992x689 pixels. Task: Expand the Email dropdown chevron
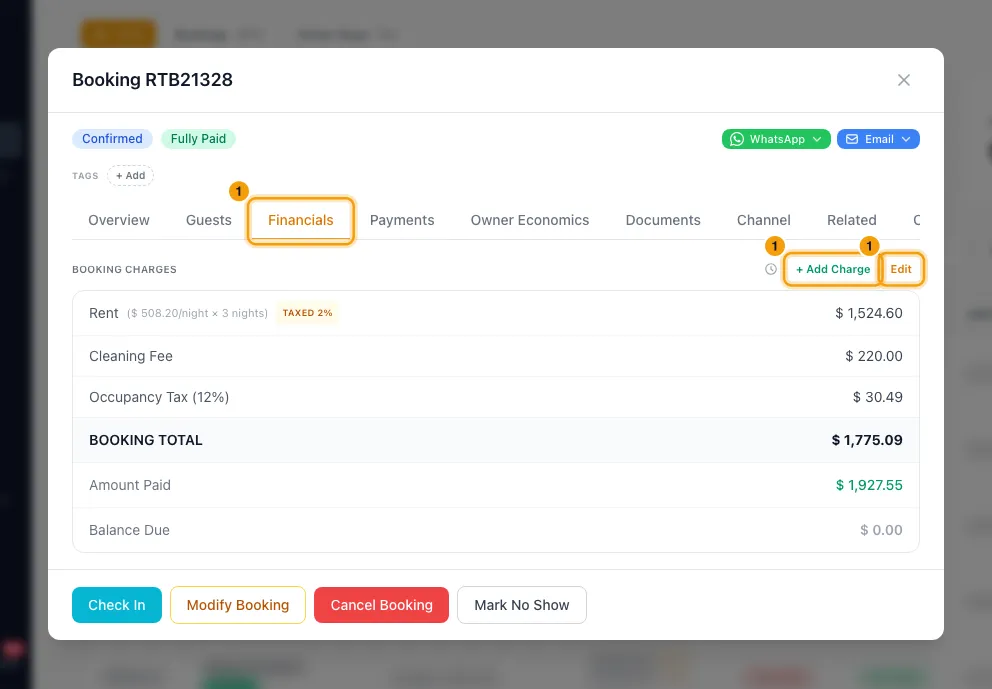pyautogui.click(x=906, y=139)
